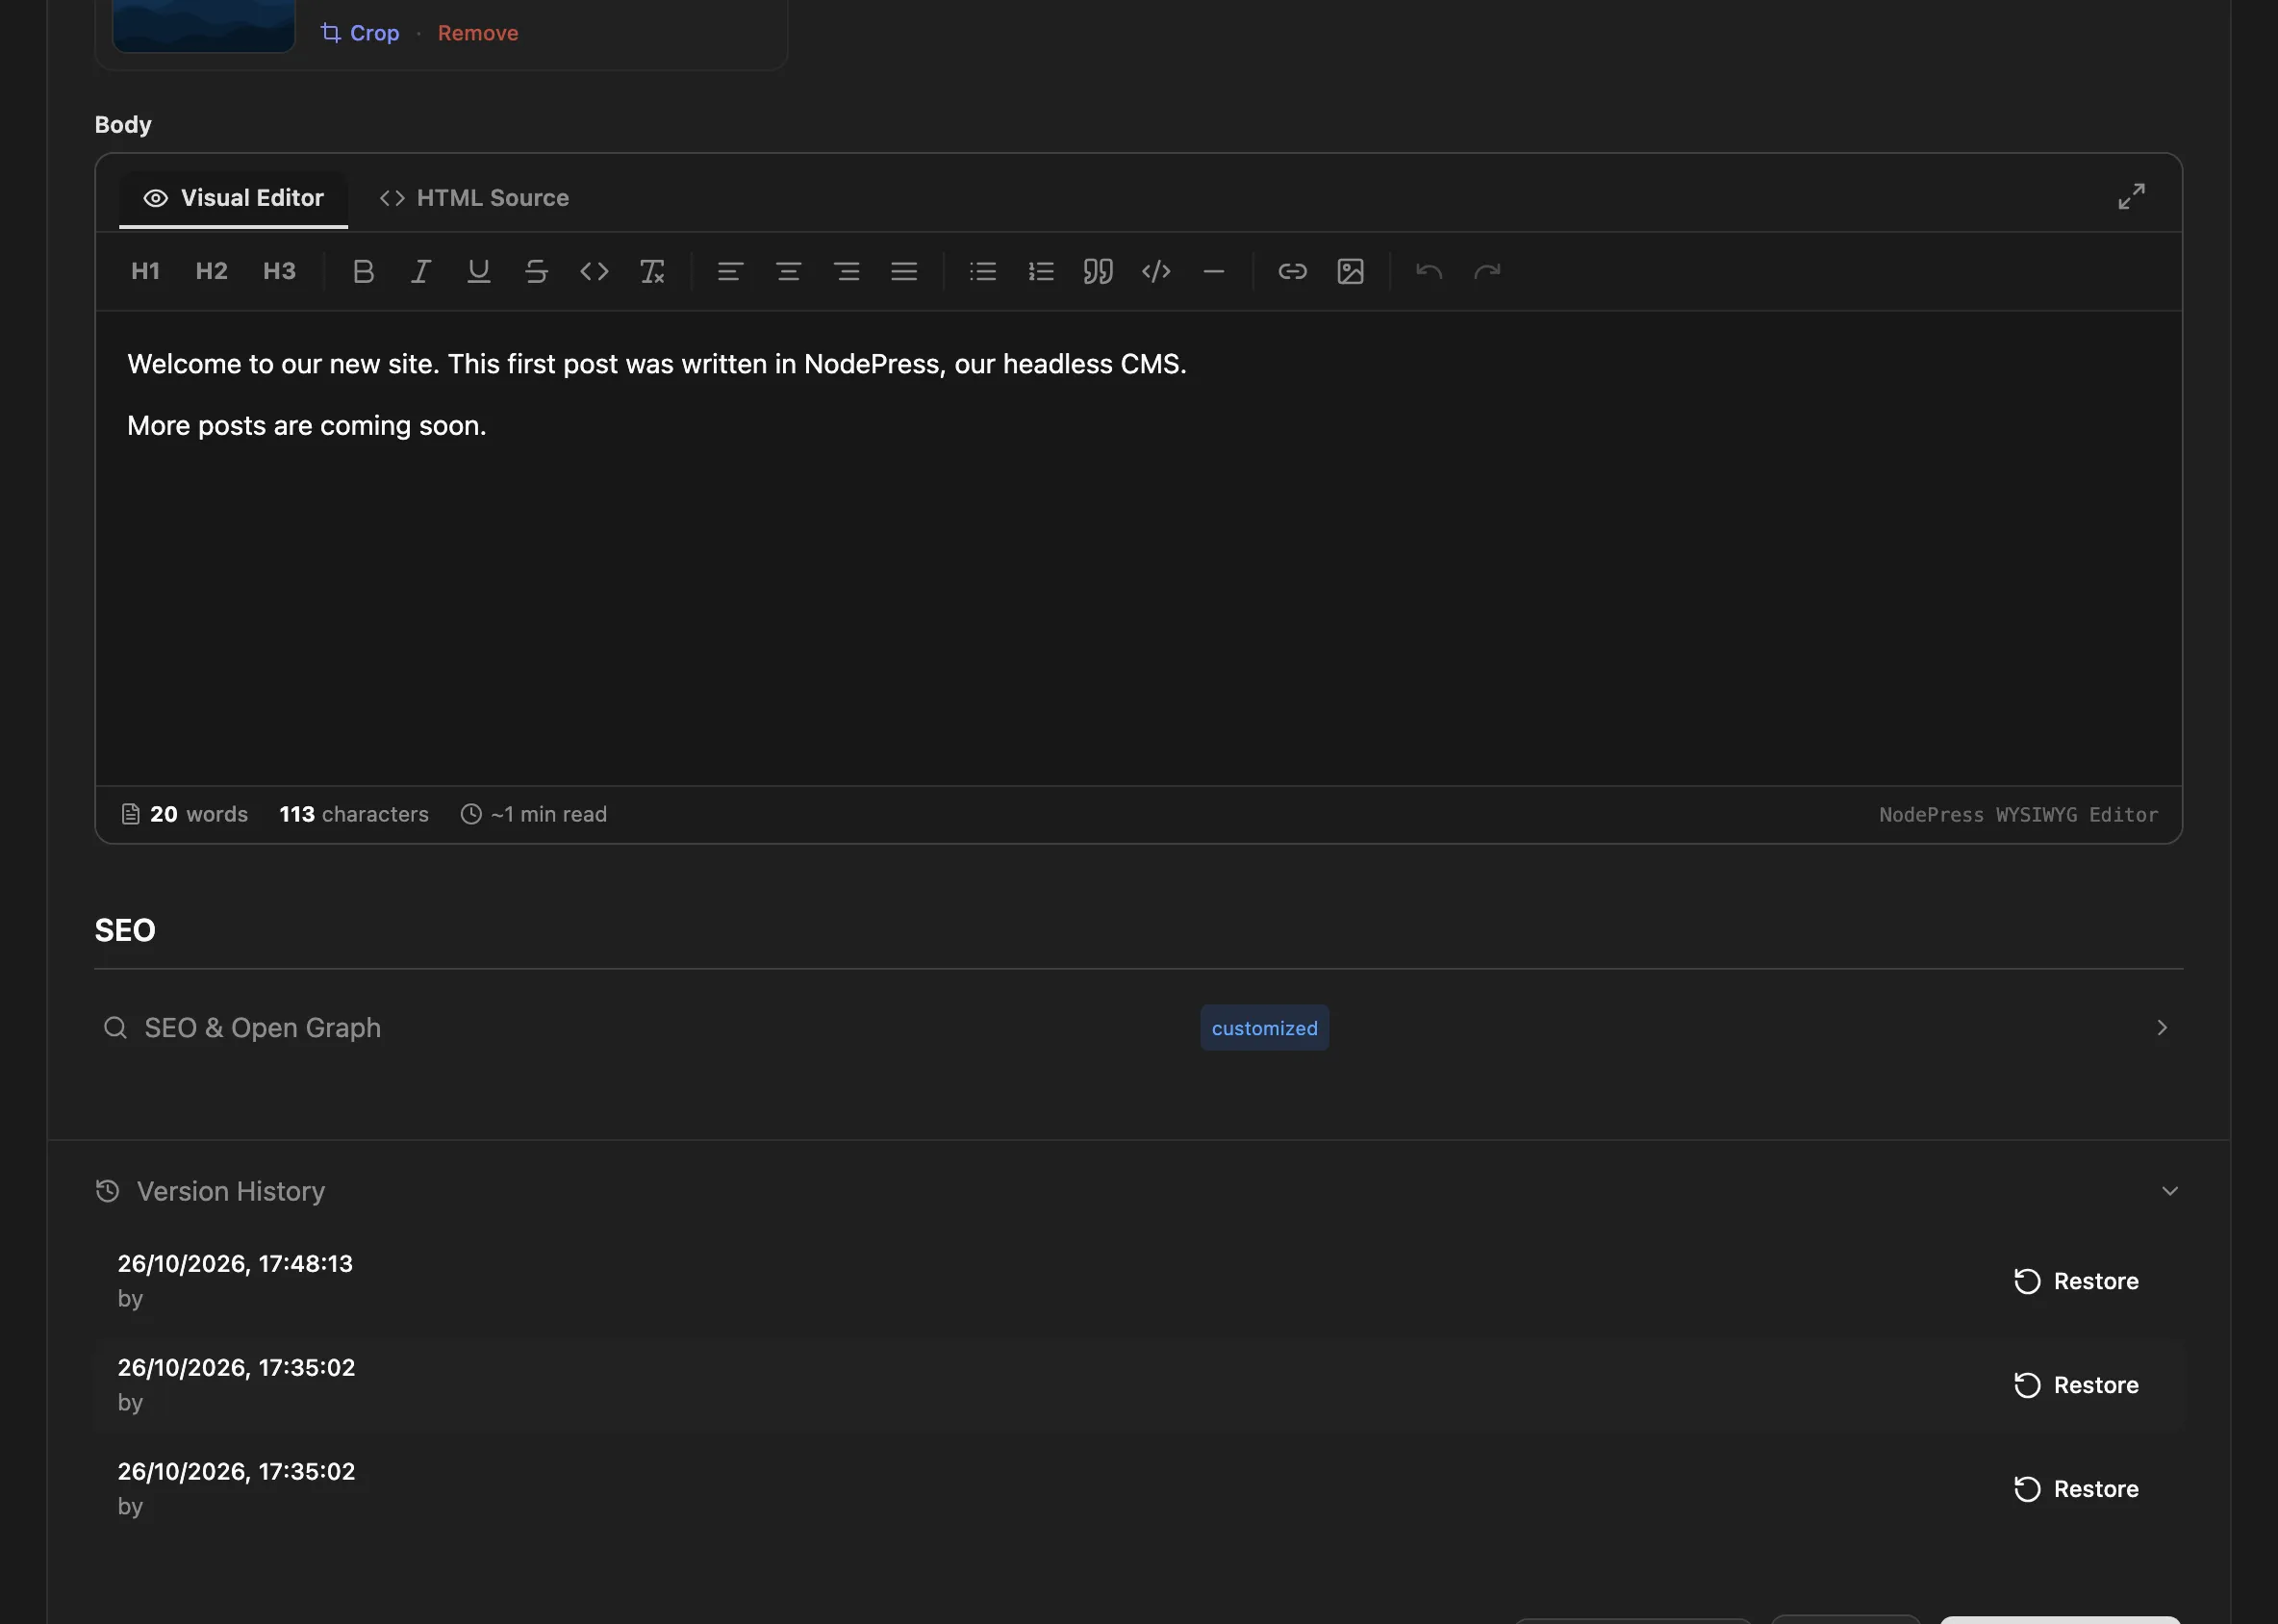
Task: Toggle bold formatting
Action: pos(363,271)
